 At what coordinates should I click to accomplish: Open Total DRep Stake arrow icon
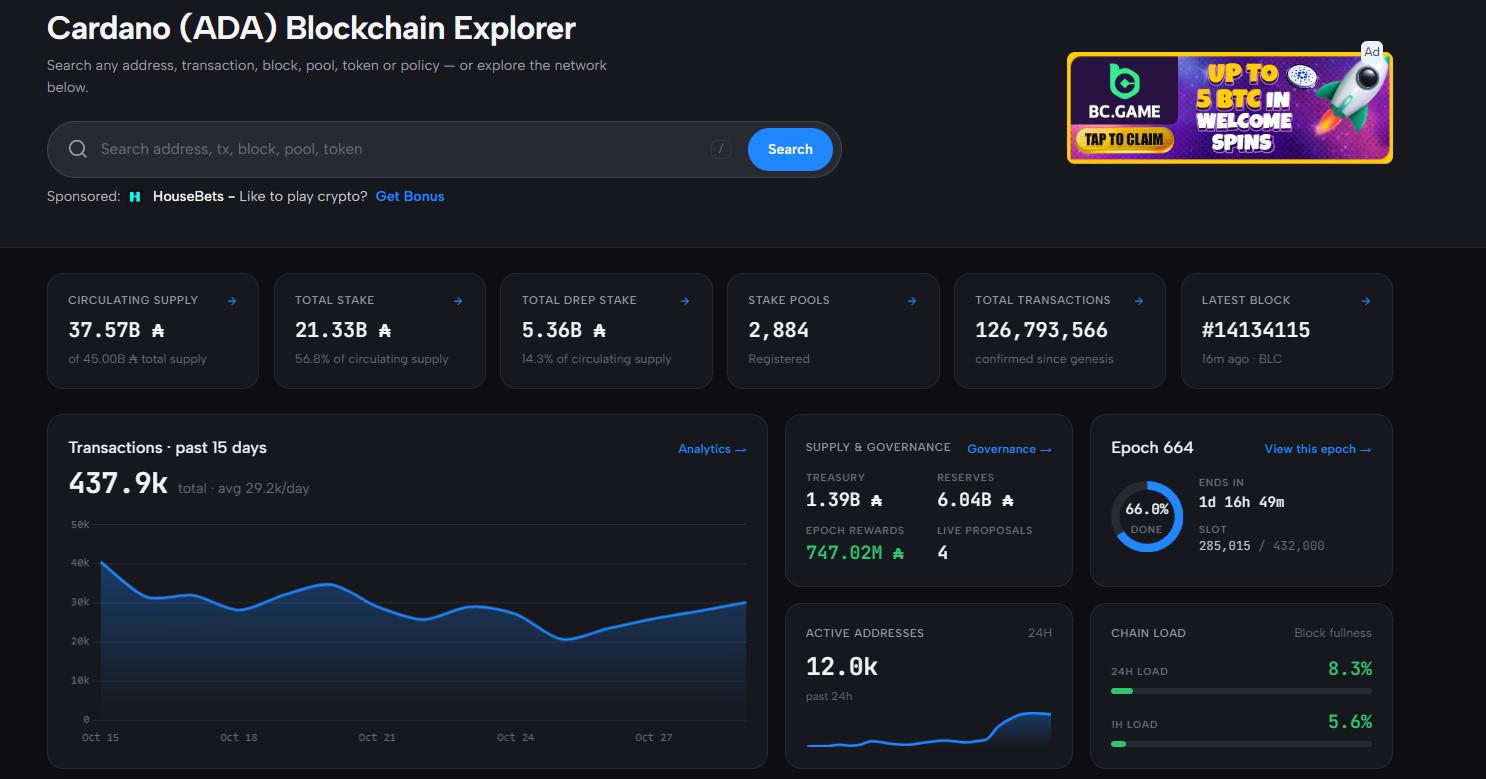[x=685, y=301]
